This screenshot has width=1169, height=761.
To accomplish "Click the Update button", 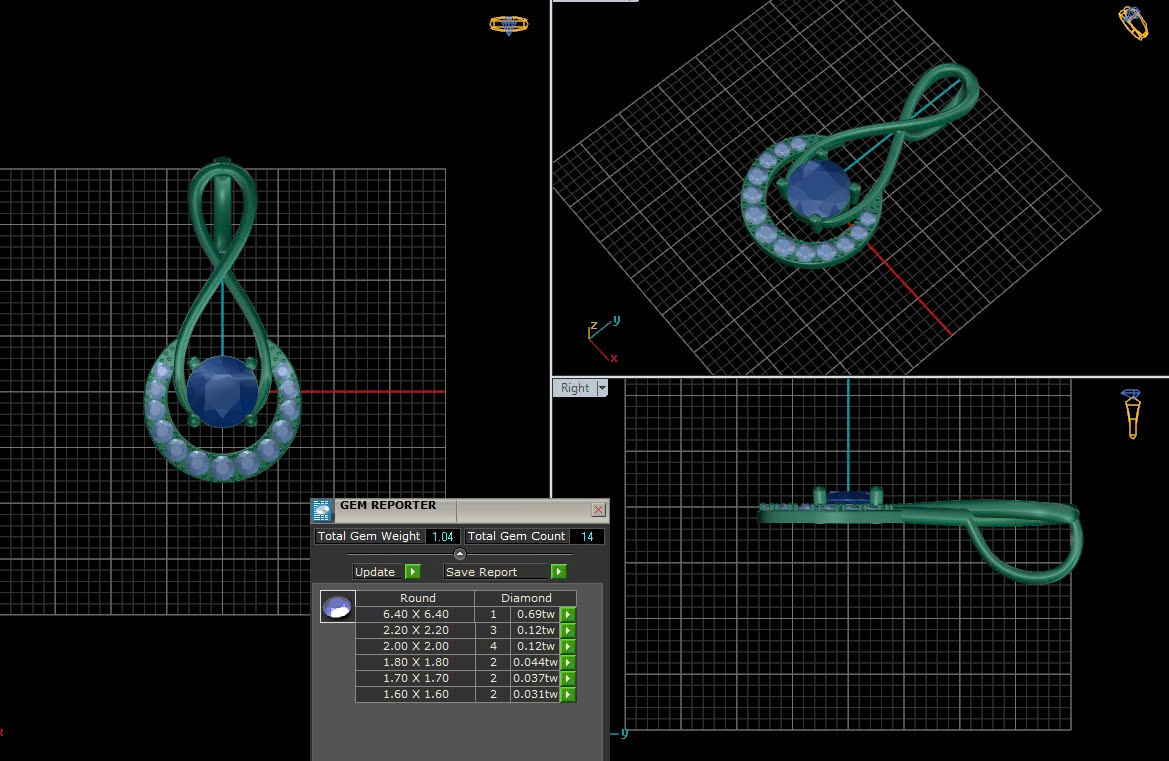I will pos(376,572).
